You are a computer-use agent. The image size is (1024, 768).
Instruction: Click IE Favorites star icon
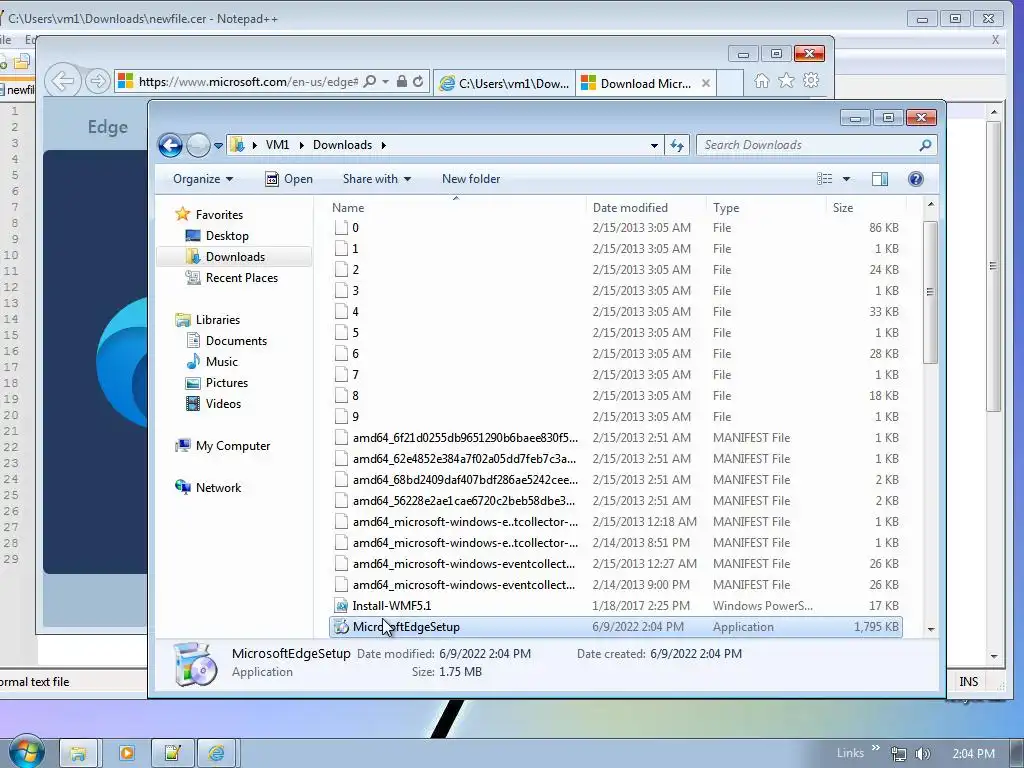click(x=786, y=80)
